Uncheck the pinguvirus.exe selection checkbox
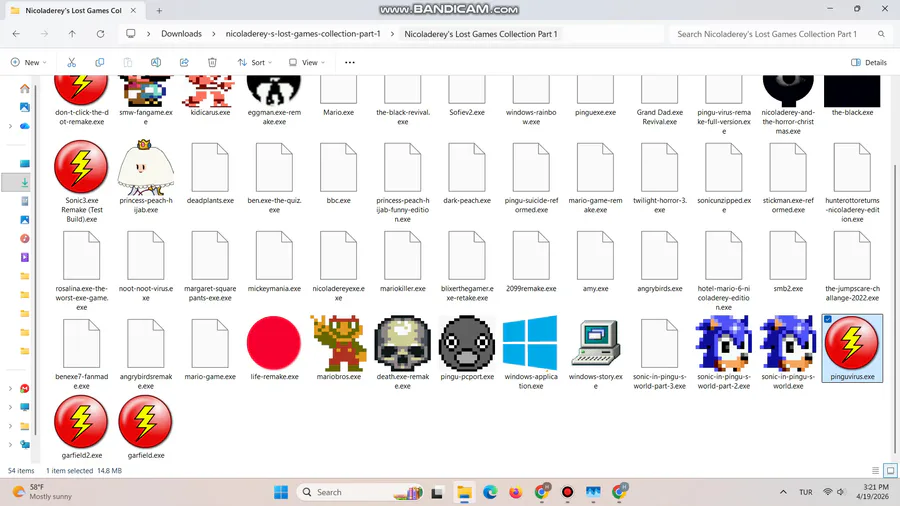 tap(828, 319)
